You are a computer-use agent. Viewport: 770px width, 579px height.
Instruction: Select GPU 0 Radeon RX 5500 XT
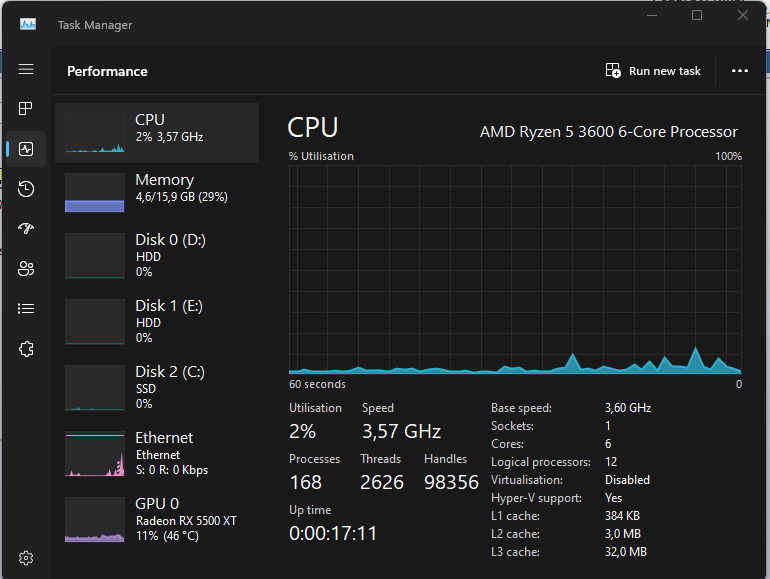(157, 519)
